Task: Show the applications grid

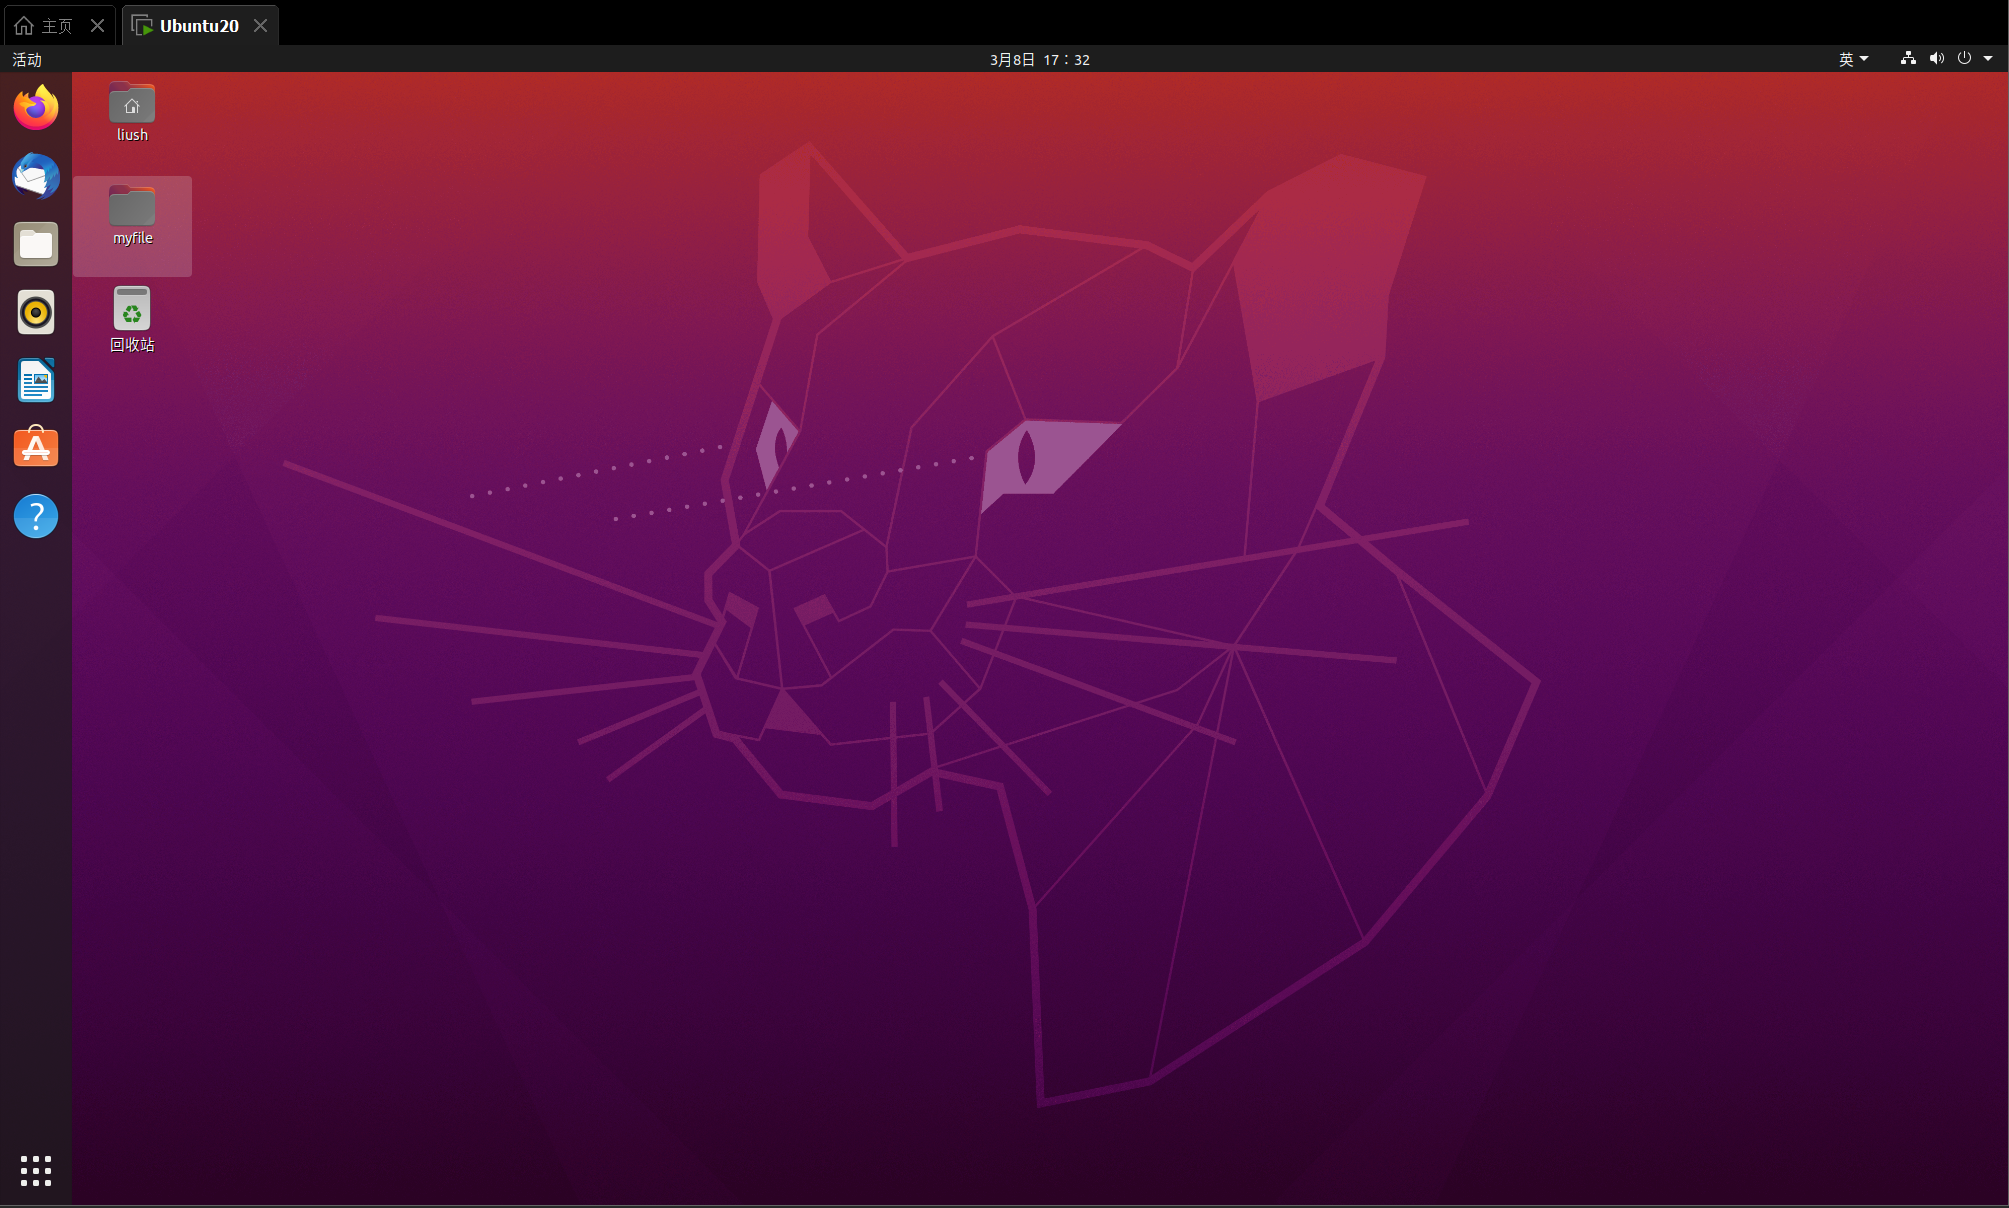Action: [x=36, y=1171]
